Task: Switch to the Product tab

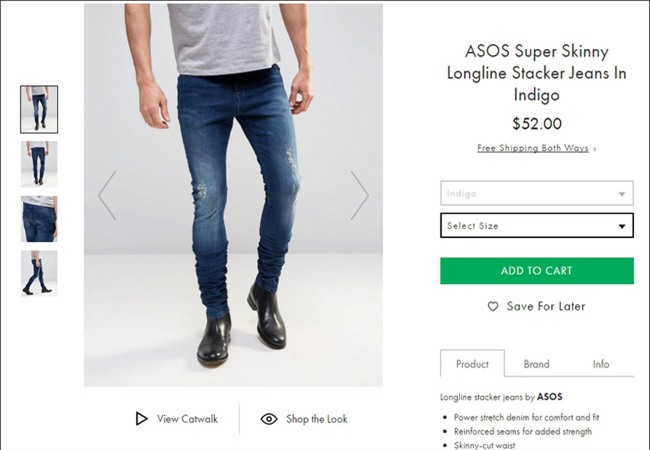Action: pos(472,364)
